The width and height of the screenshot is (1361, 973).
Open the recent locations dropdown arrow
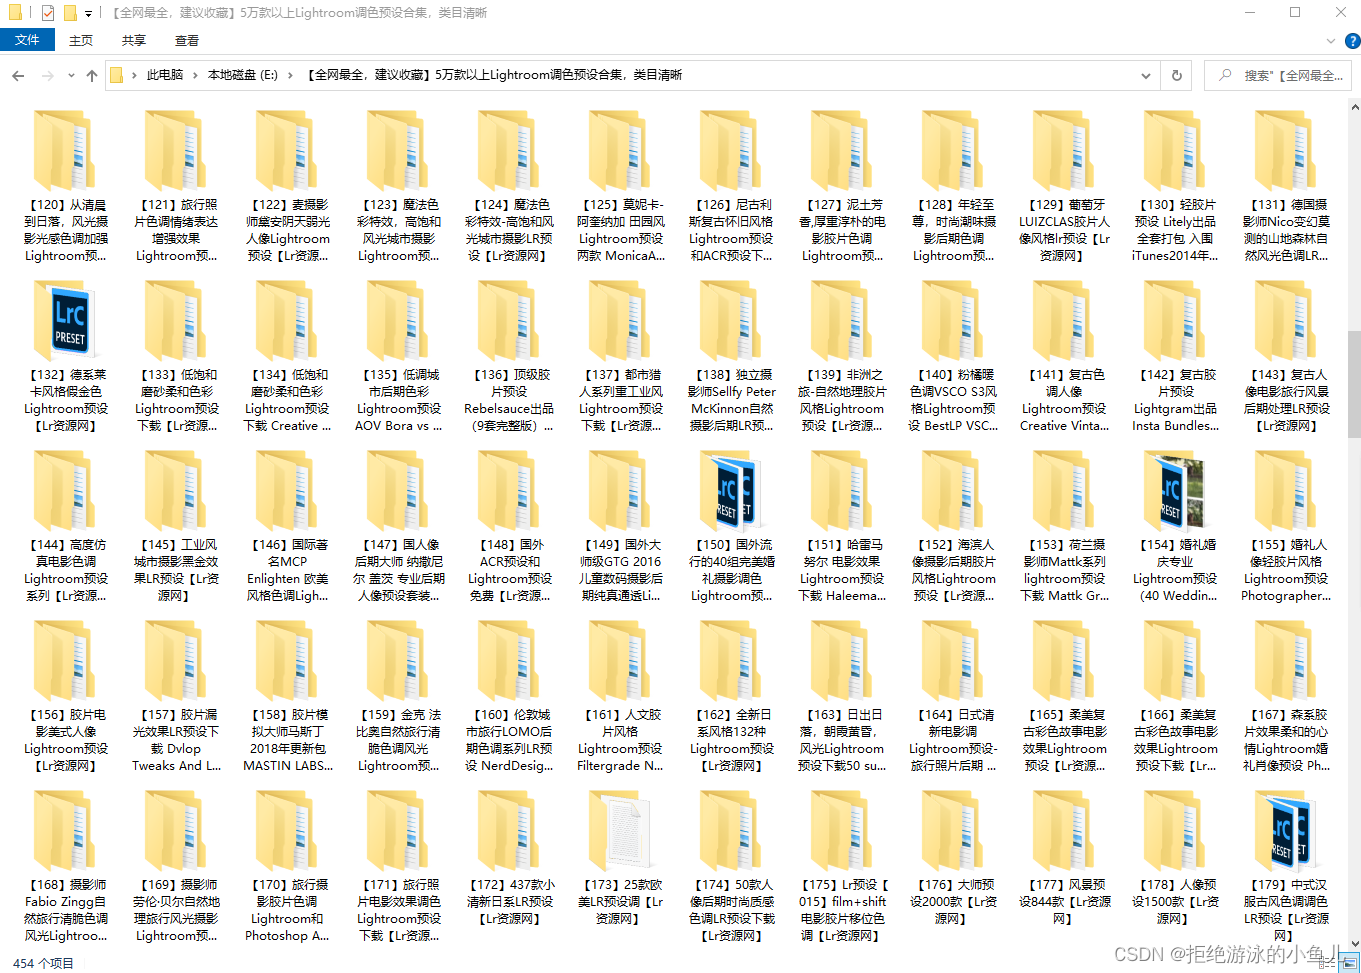[x=71, y=75]
